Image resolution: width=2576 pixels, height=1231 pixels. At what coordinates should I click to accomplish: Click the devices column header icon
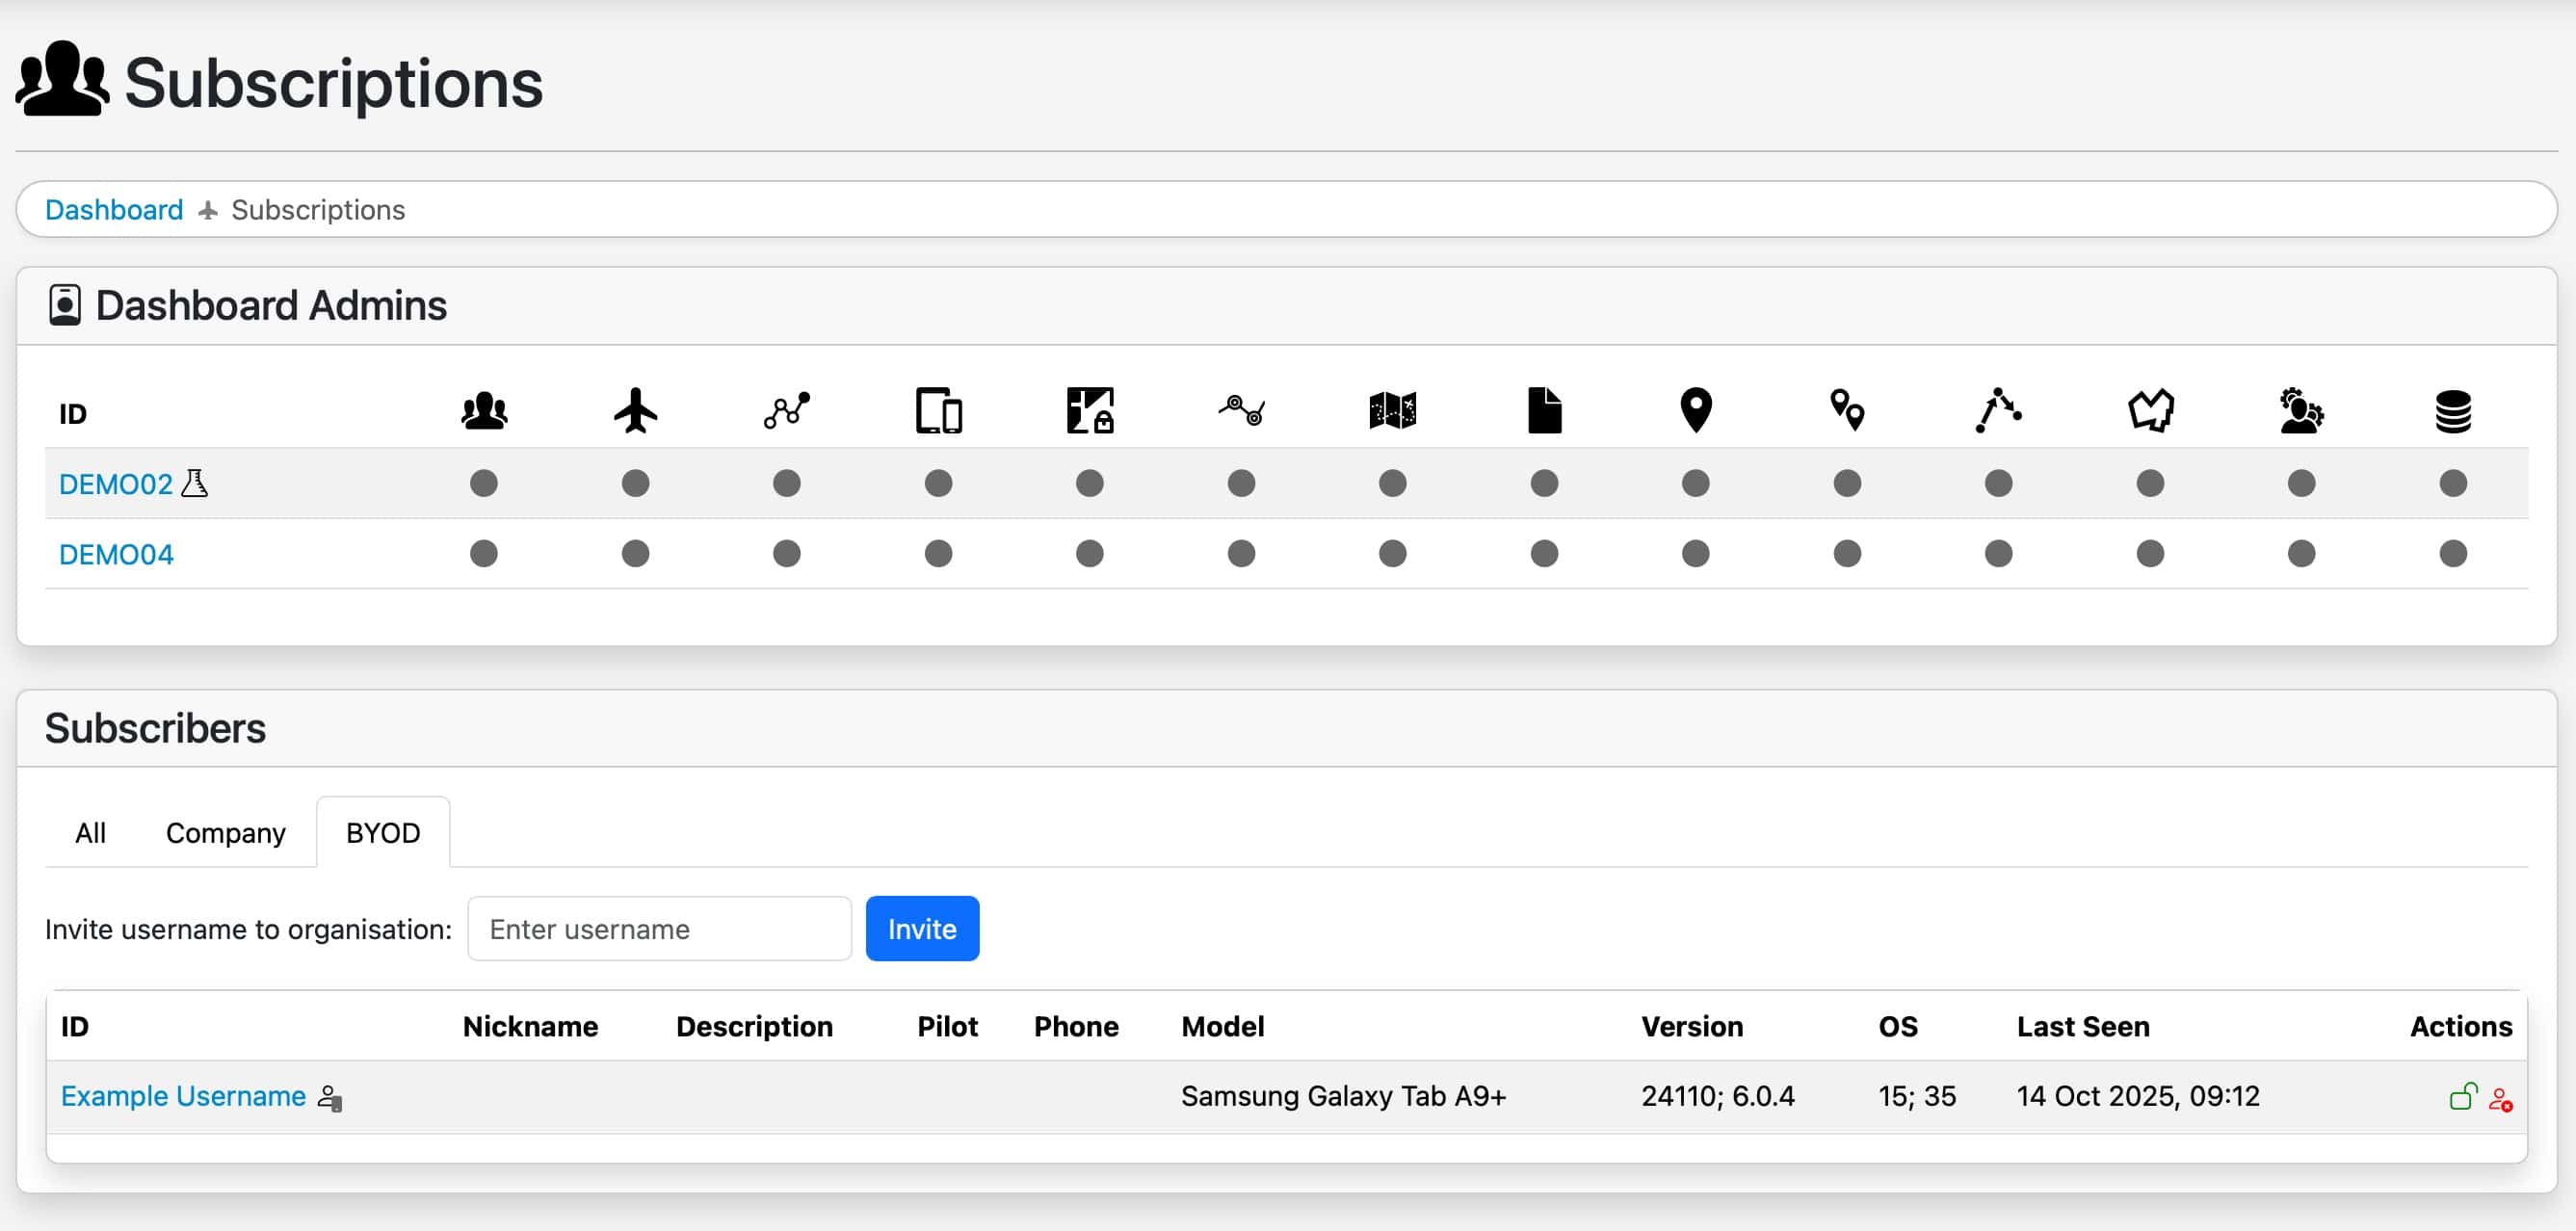938,411
